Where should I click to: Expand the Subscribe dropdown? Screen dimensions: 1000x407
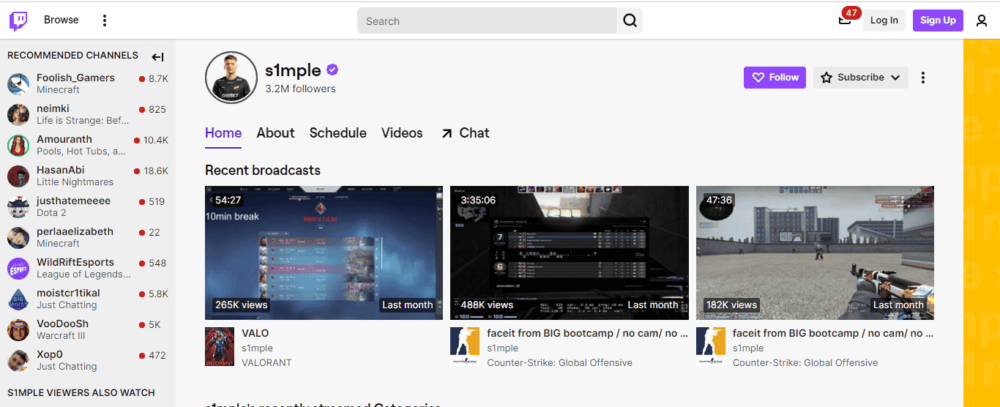point(860,78)
